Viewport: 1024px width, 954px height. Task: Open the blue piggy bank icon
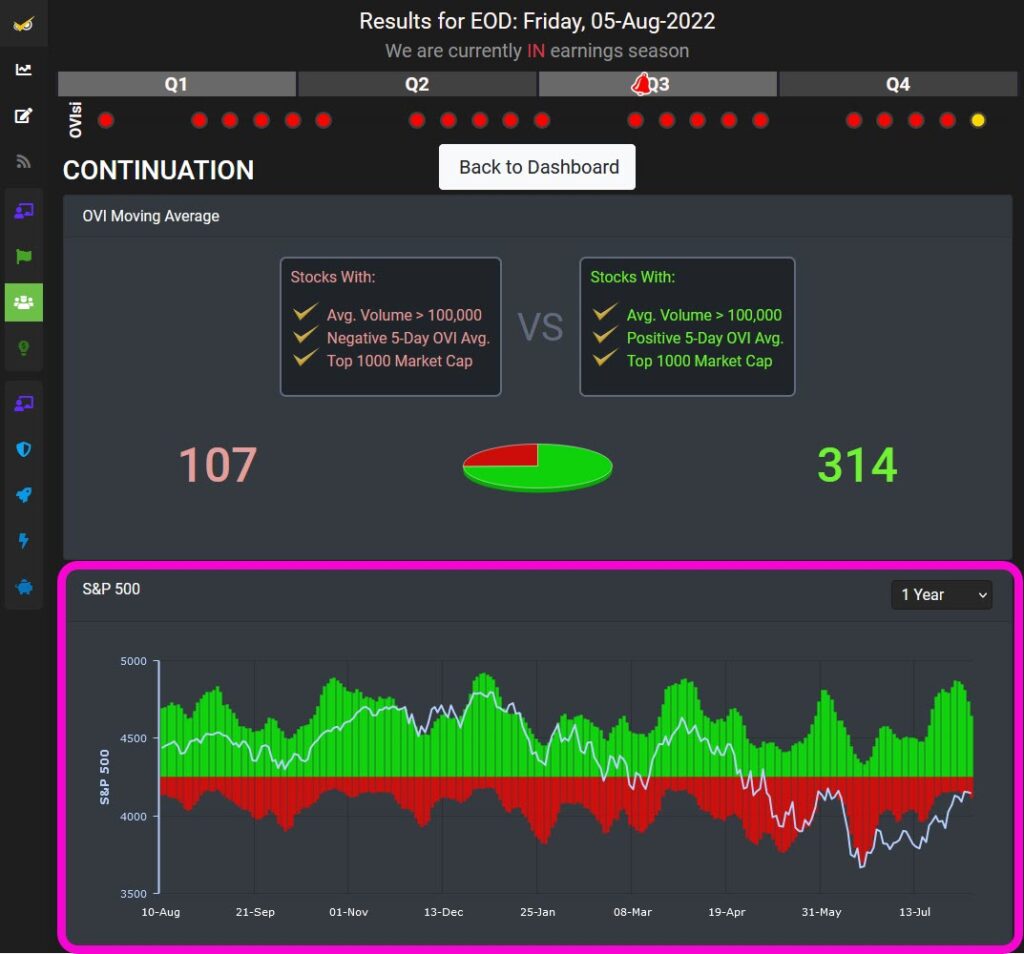23,587
